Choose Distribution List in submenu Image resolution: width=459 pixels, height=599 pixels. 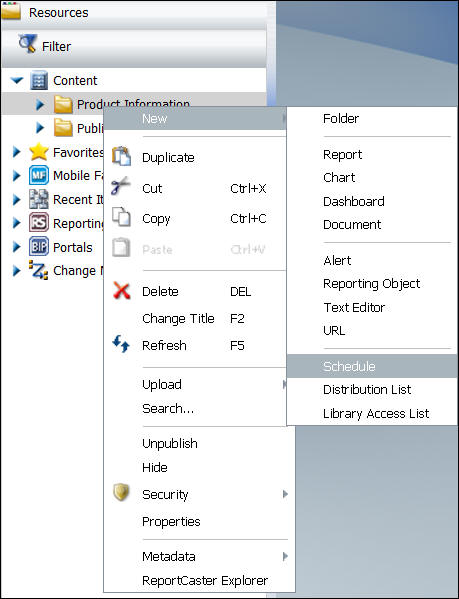(x=367, y=389)
